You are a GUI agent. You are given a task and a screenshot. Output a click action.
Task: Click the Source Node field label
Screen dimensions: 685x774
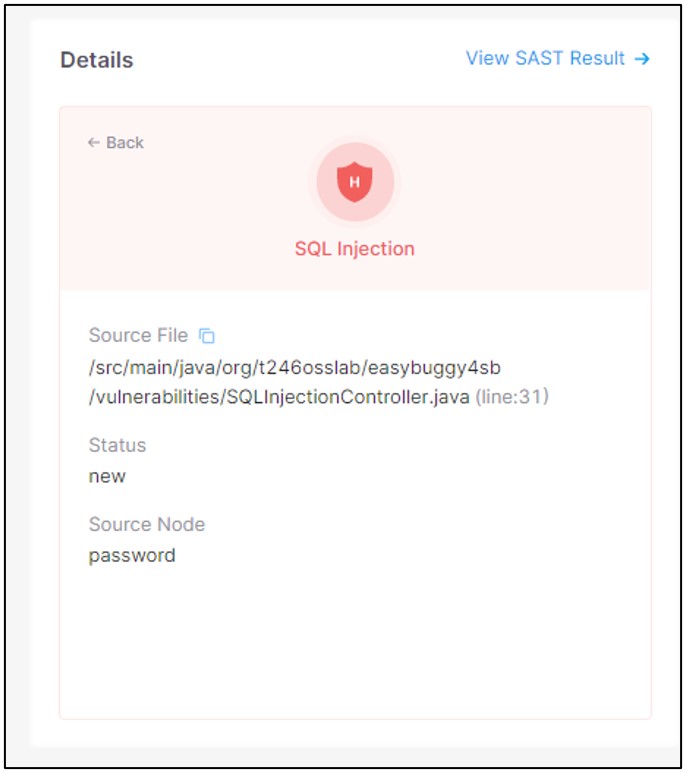[x=146, y=525]
